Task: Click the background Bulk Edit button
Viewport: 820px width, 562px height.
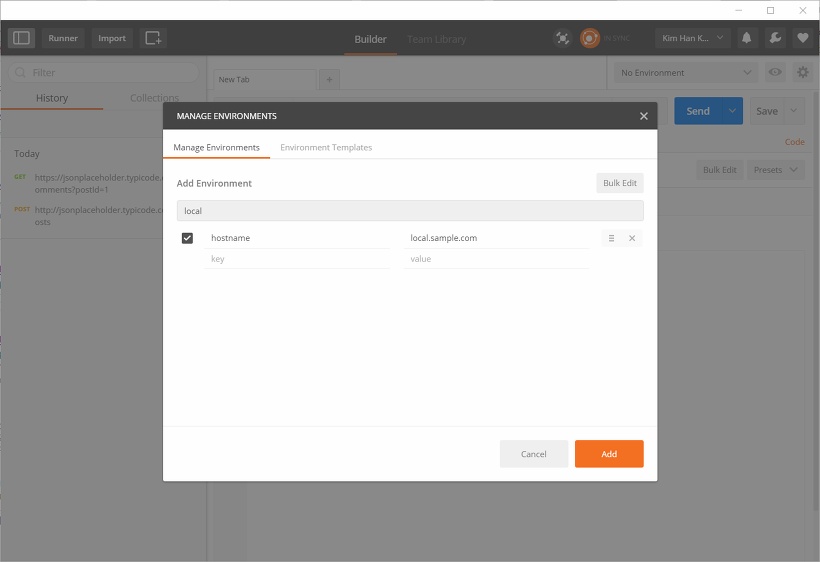Action: click(x=720, y=170)
